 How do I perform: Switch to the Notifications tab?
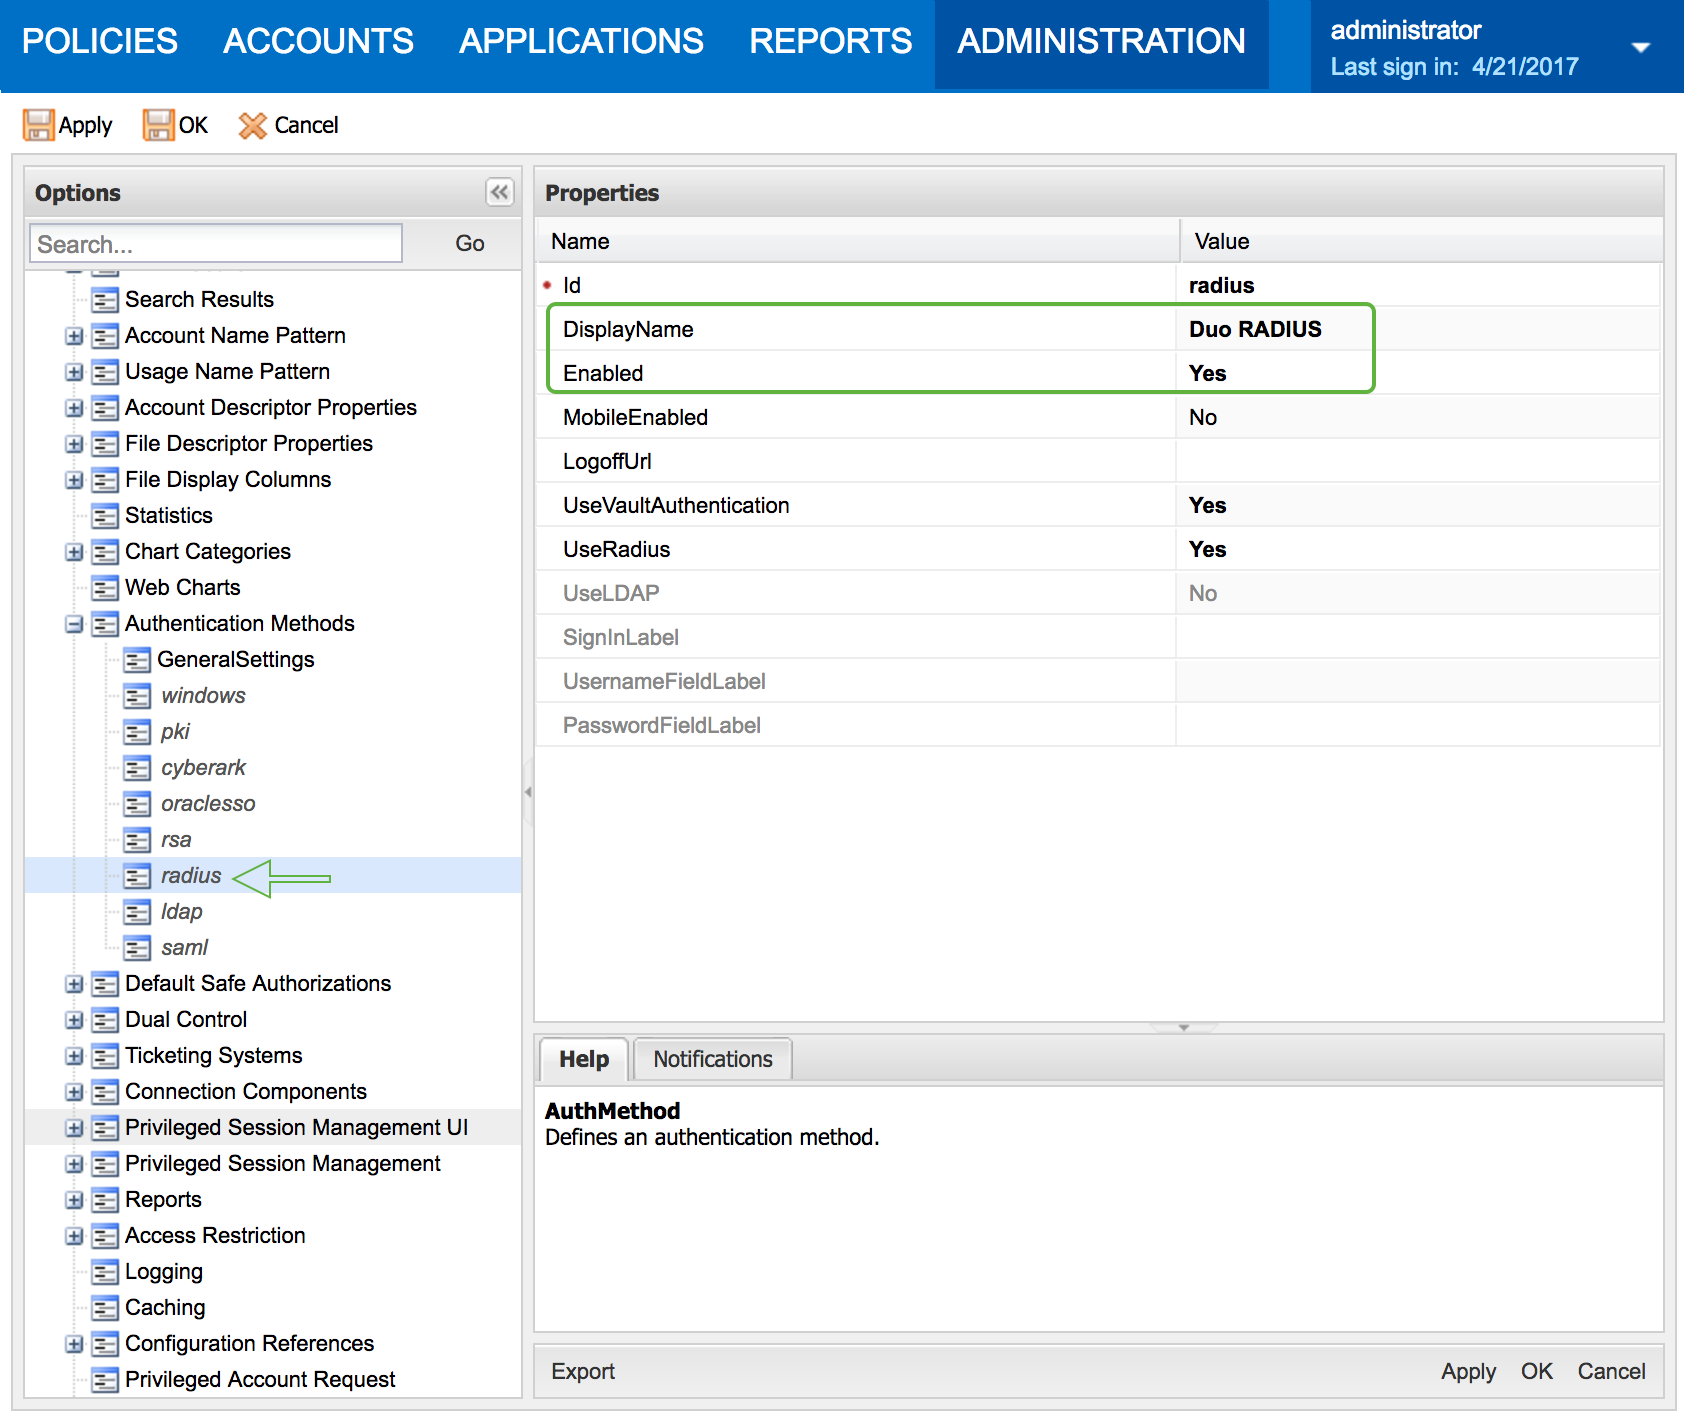712,1058
